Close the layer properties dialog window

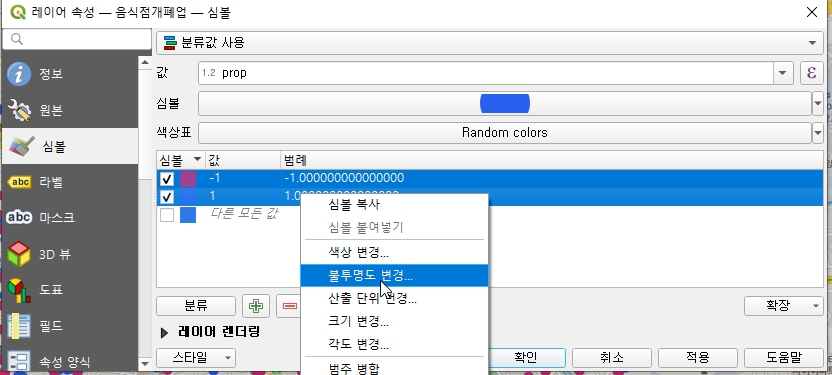pyautogui.click(x=811, y=12)
